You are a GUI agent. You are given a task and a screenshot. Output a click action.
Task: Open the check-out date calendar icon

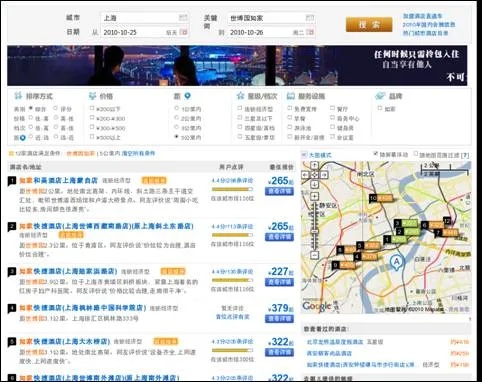310,32
